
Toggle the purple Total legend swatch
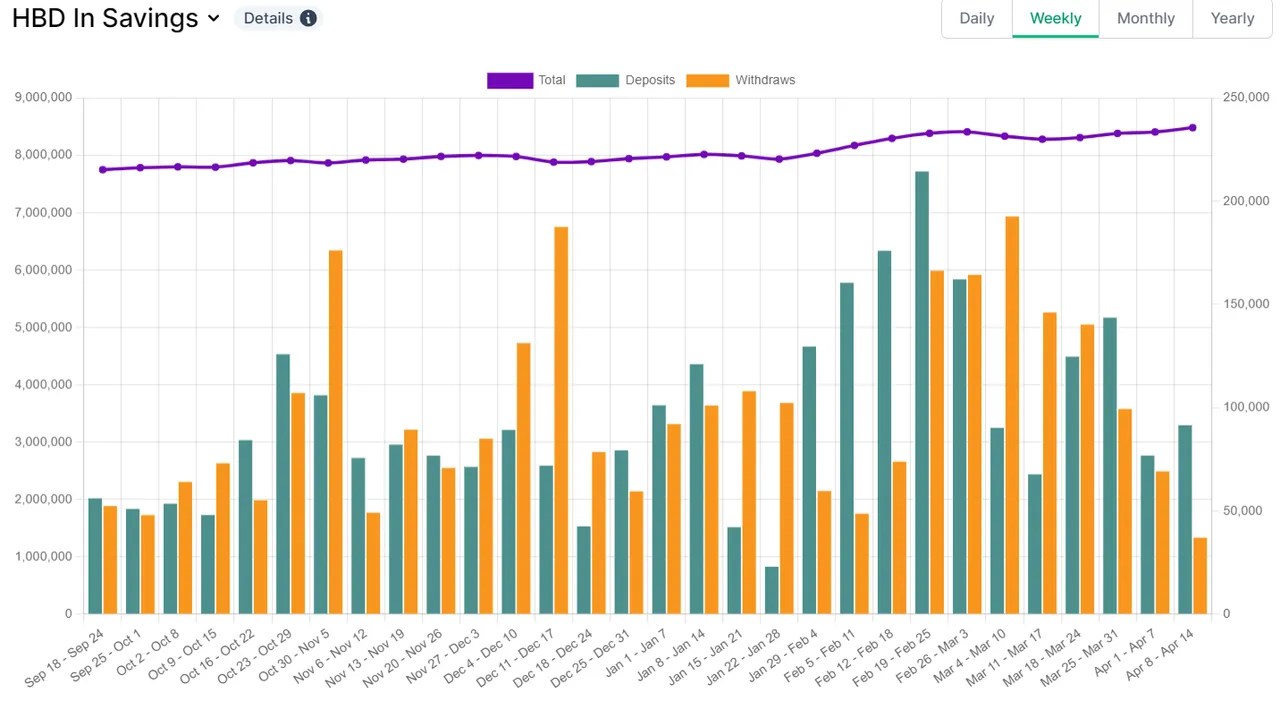[x=510, y=80]
